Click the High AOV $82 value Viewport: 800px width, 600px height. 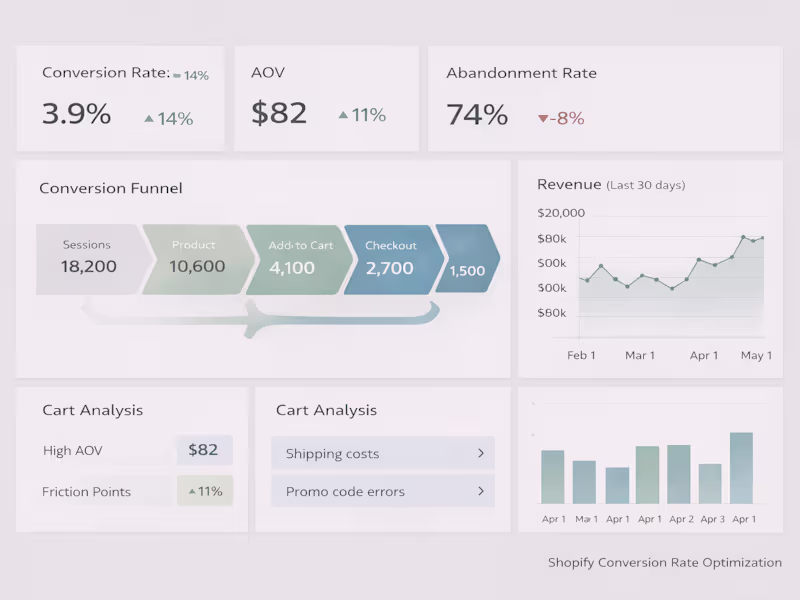[x=204, y=450]
